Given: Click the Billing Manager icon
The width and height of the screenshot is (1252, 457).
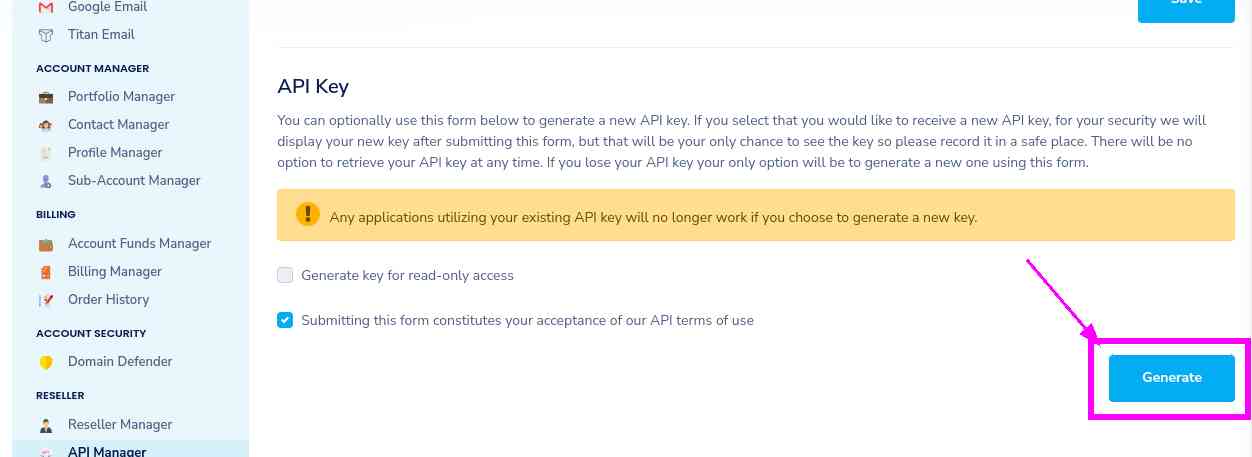Looking at the screenshot, I should [46, 272].
